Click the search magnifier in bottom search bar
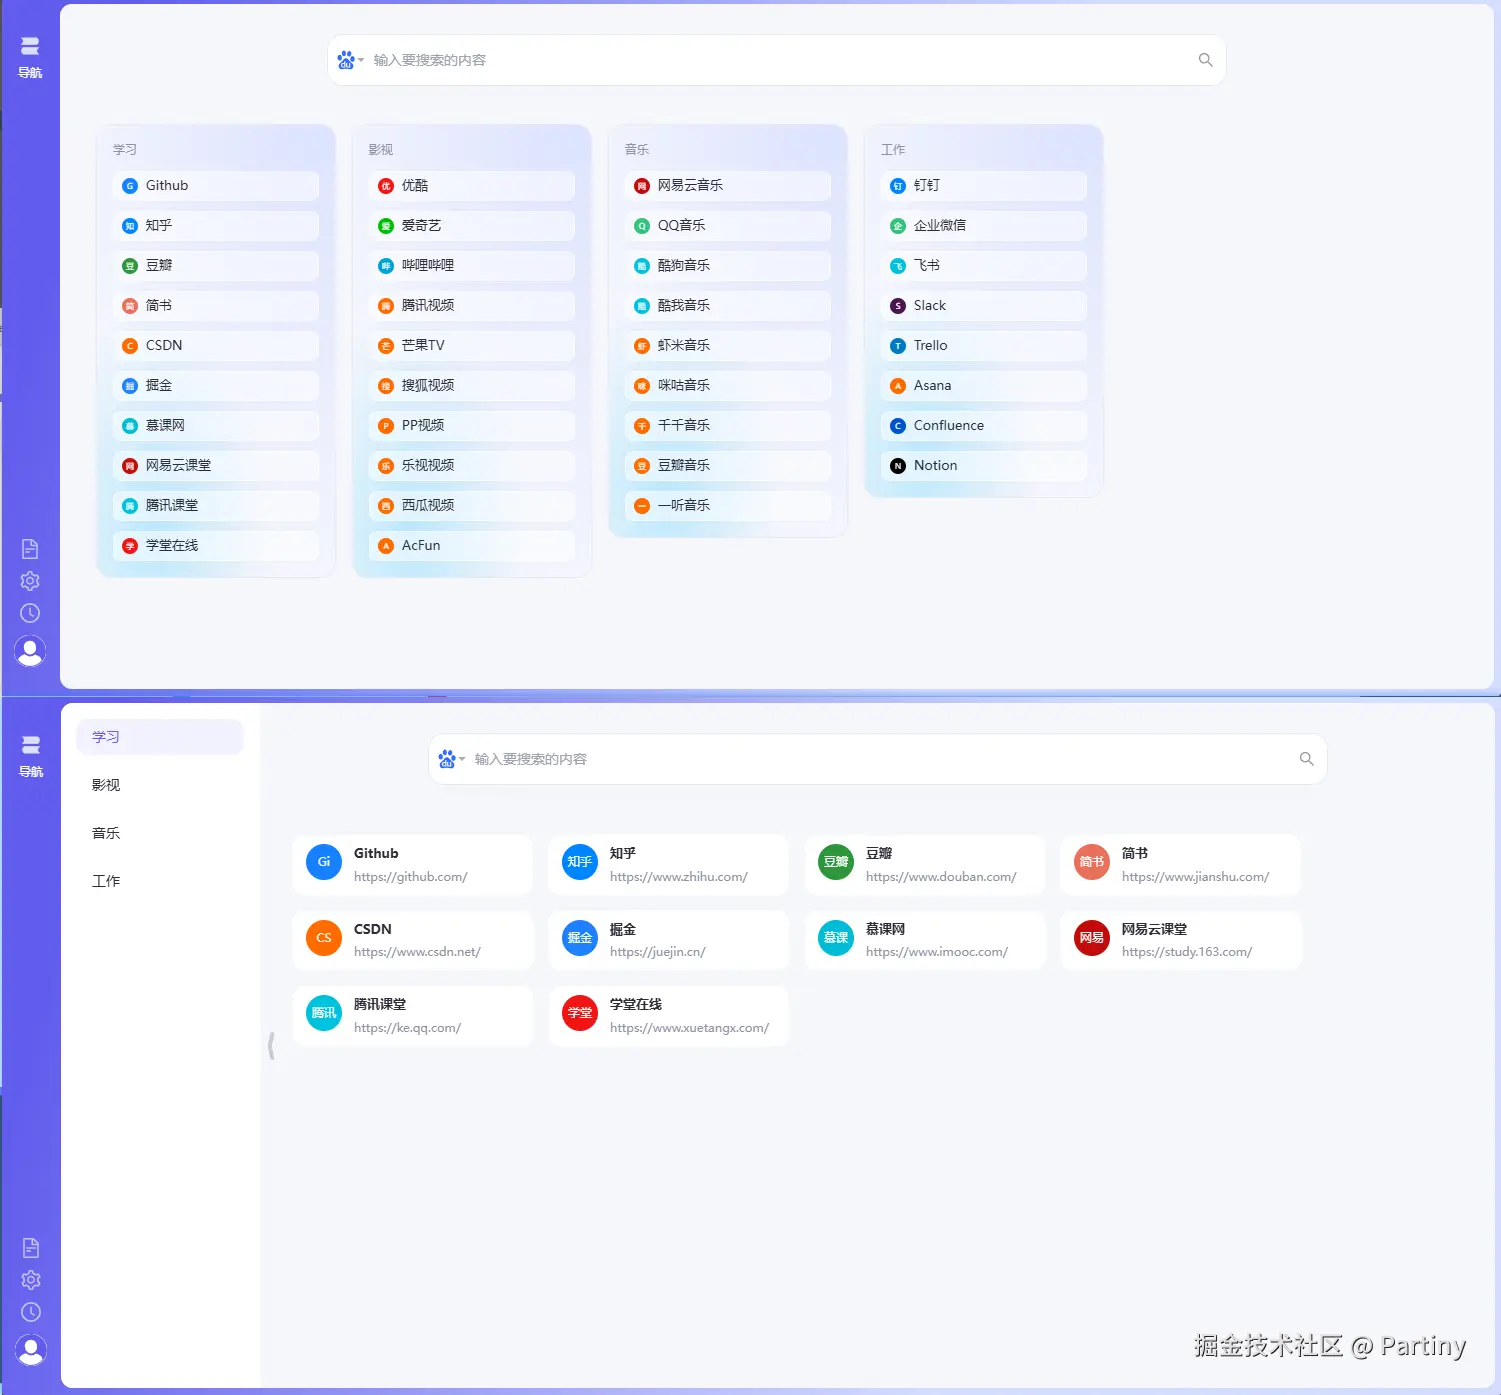Viewport: 1501px width, 1395px height. [1307, 759]
